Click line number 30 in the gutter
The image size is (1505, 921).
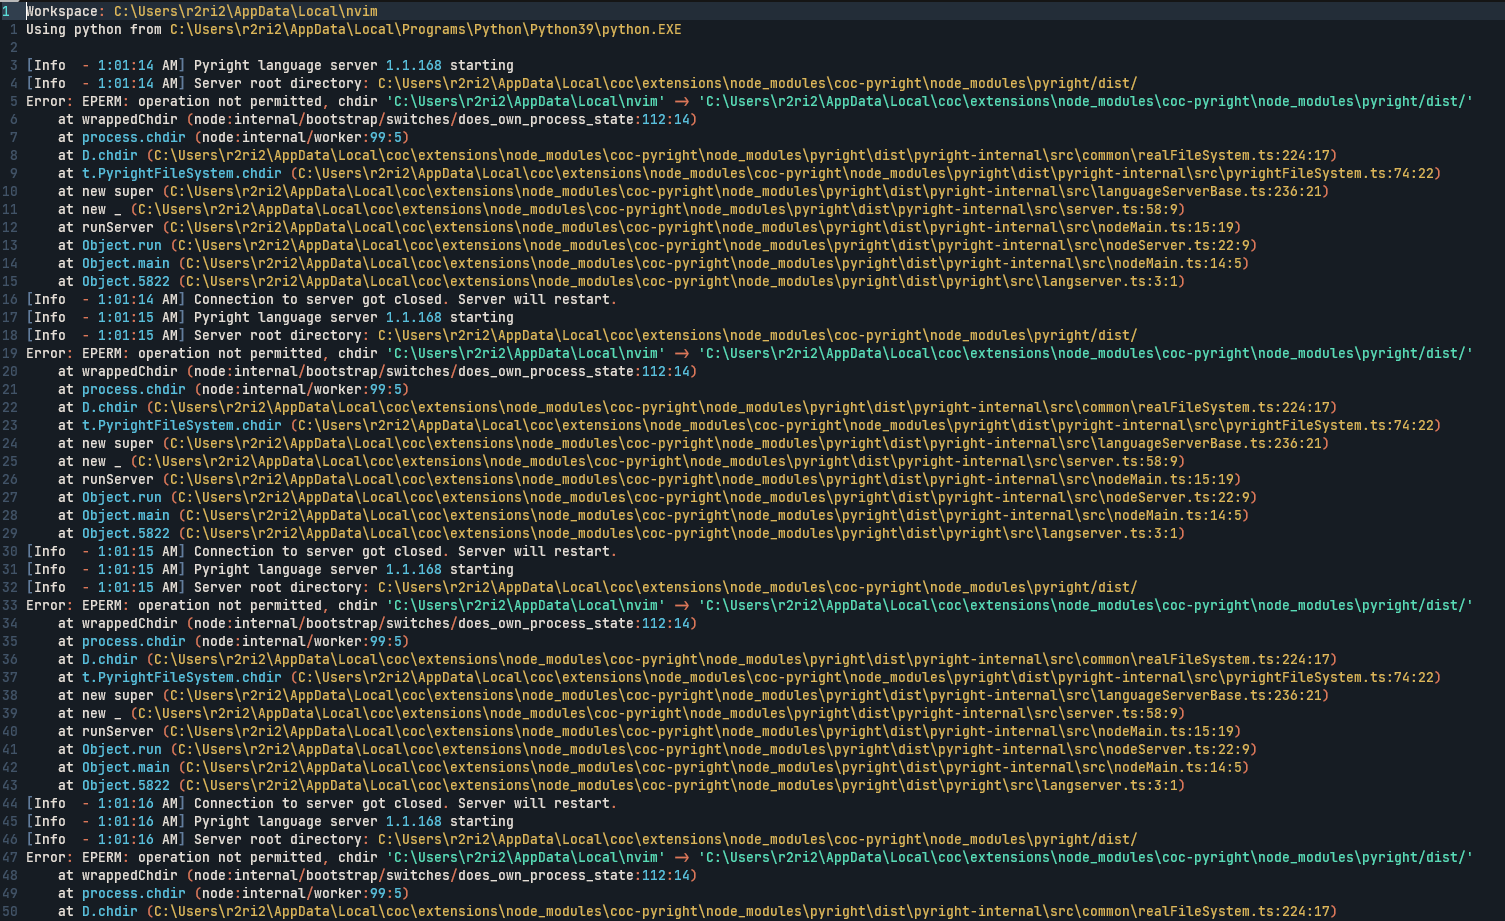[x=9, y=551]
